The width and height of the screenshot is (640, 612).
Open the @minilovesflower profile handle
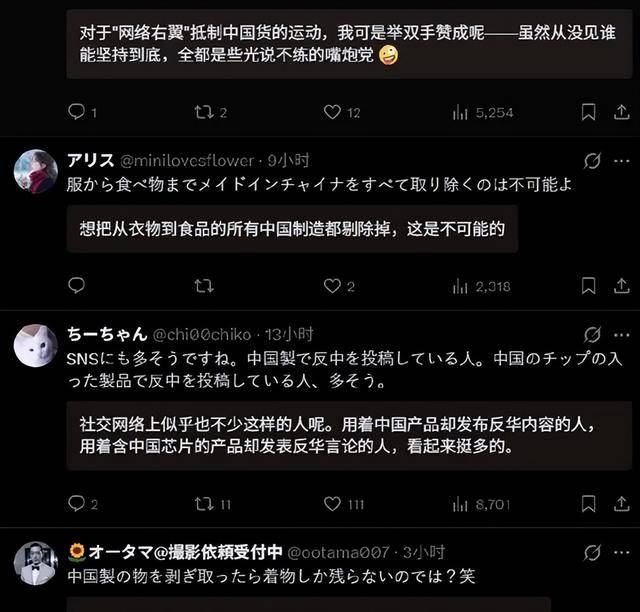pyautogui.click(x=187, y=161)
